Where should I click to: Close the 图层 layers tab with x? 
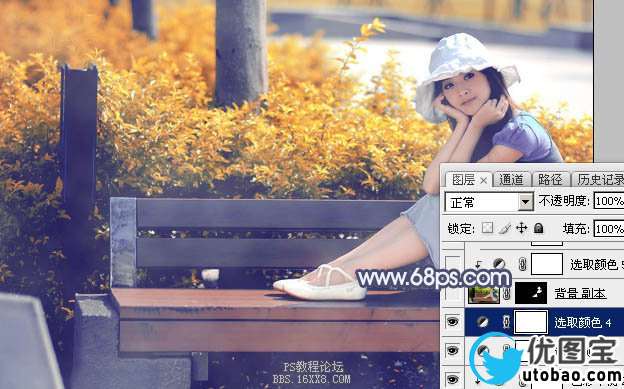[483, 181]
